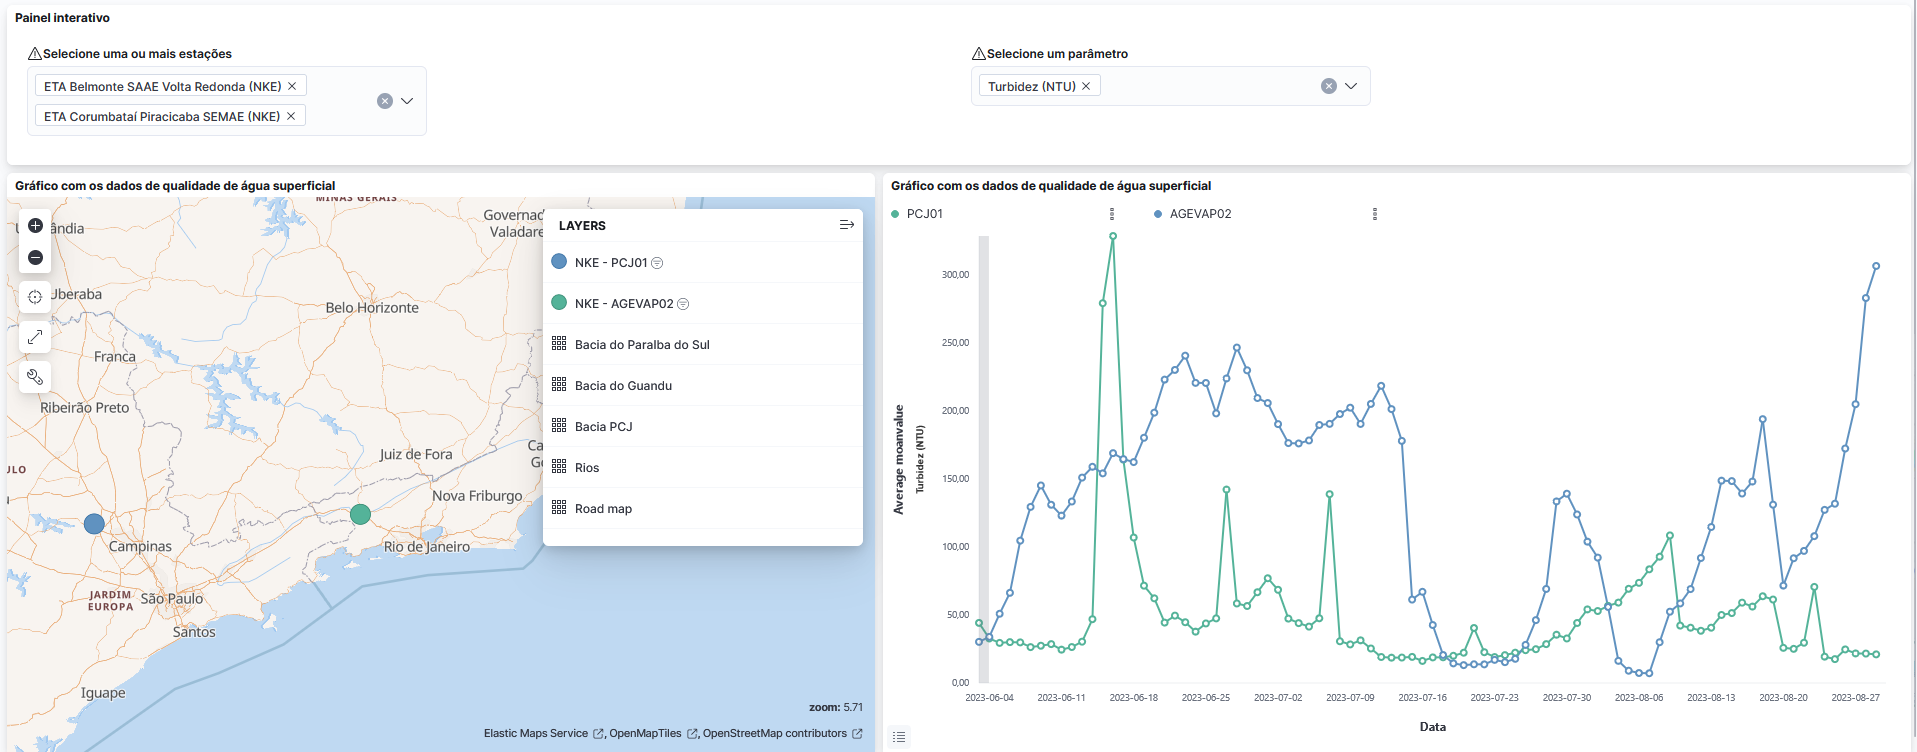Open map full screen expand icon
This screenshot has height=752, width=1917.
point(35,337)
